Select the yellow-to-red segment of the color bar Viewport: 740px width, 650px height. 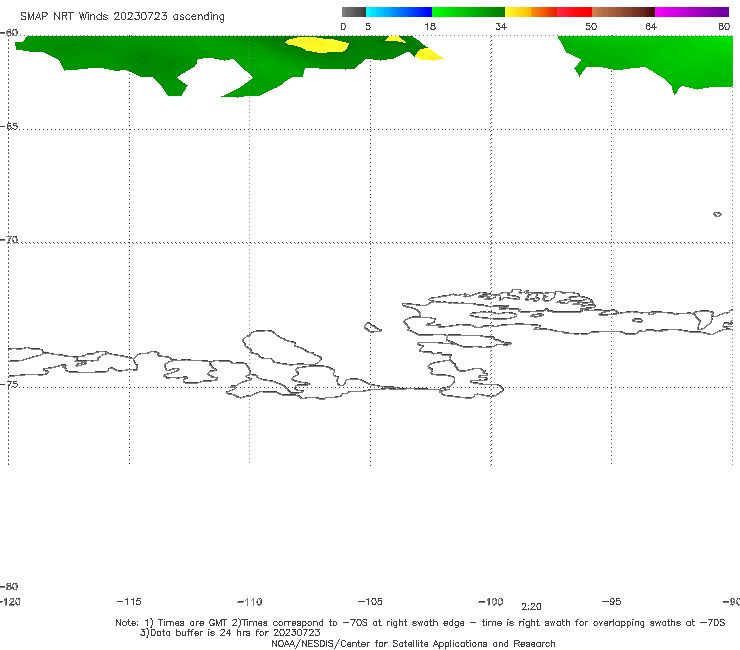tap(548, 12)
